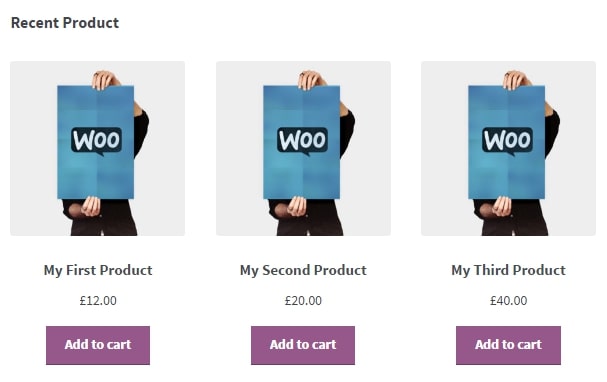Viewport: 607px width, 382px height.
Task: Open the My Third Product image thumbnail
Action: coord(508,148)
